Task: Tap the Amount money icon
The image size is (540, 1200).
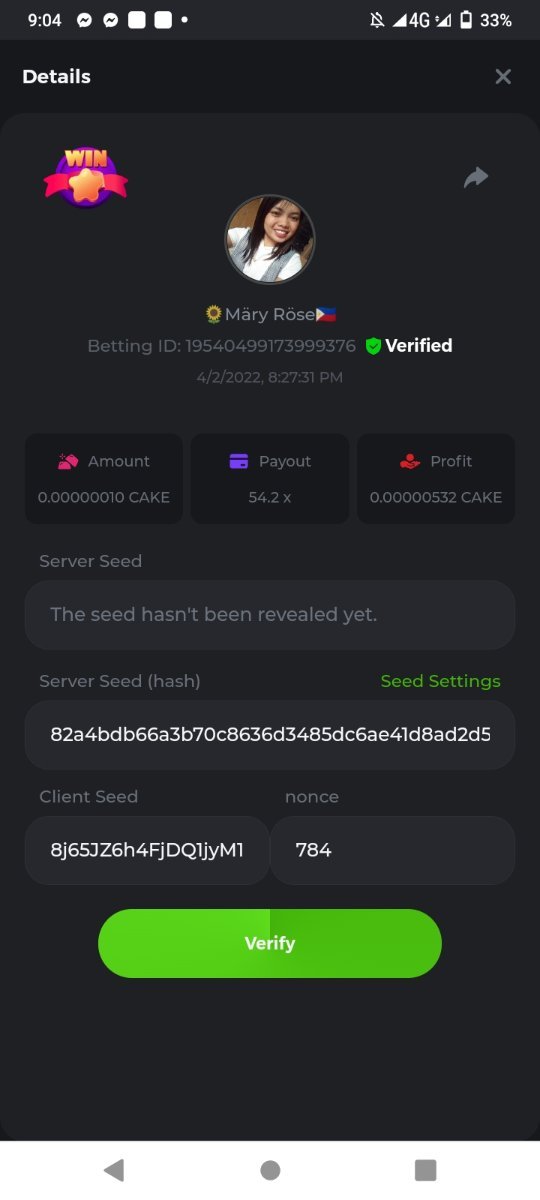Action: (x=68, y=461)
